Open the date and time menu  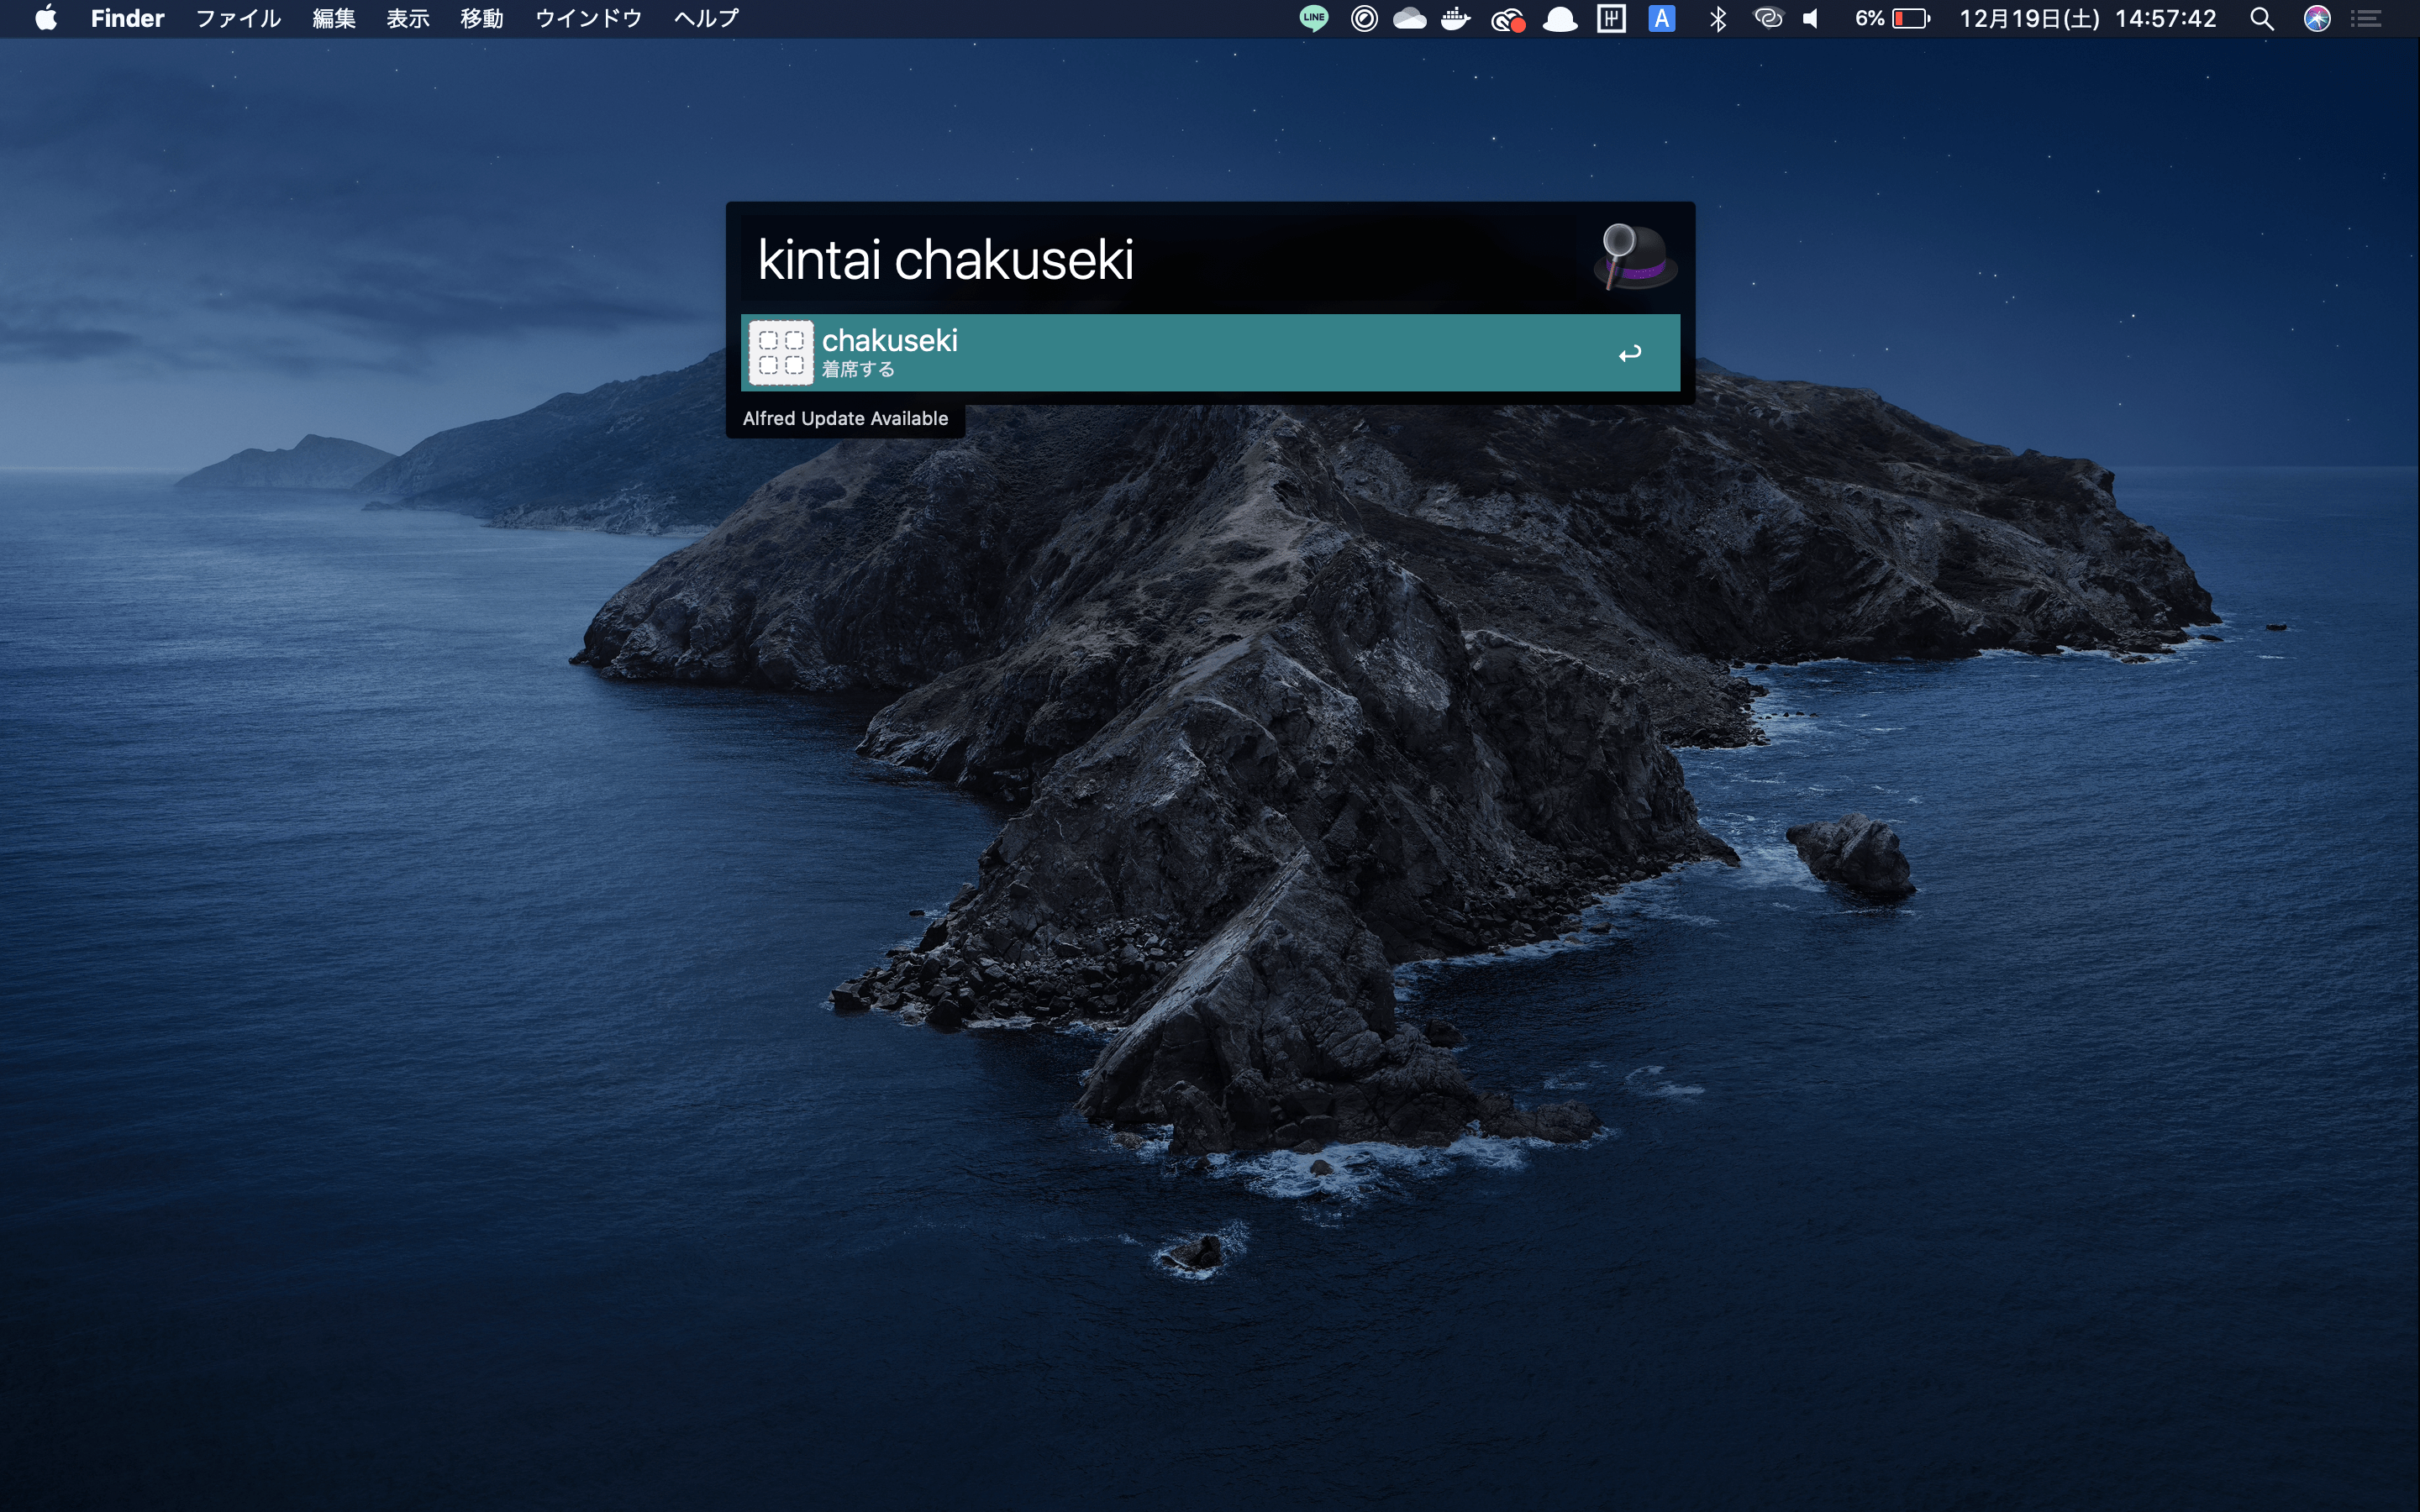(x=2088, y=18)
